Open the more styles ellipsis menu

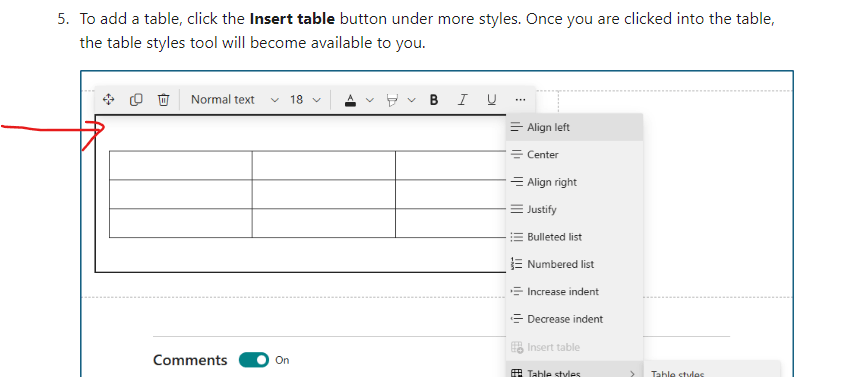pos(520,100)
